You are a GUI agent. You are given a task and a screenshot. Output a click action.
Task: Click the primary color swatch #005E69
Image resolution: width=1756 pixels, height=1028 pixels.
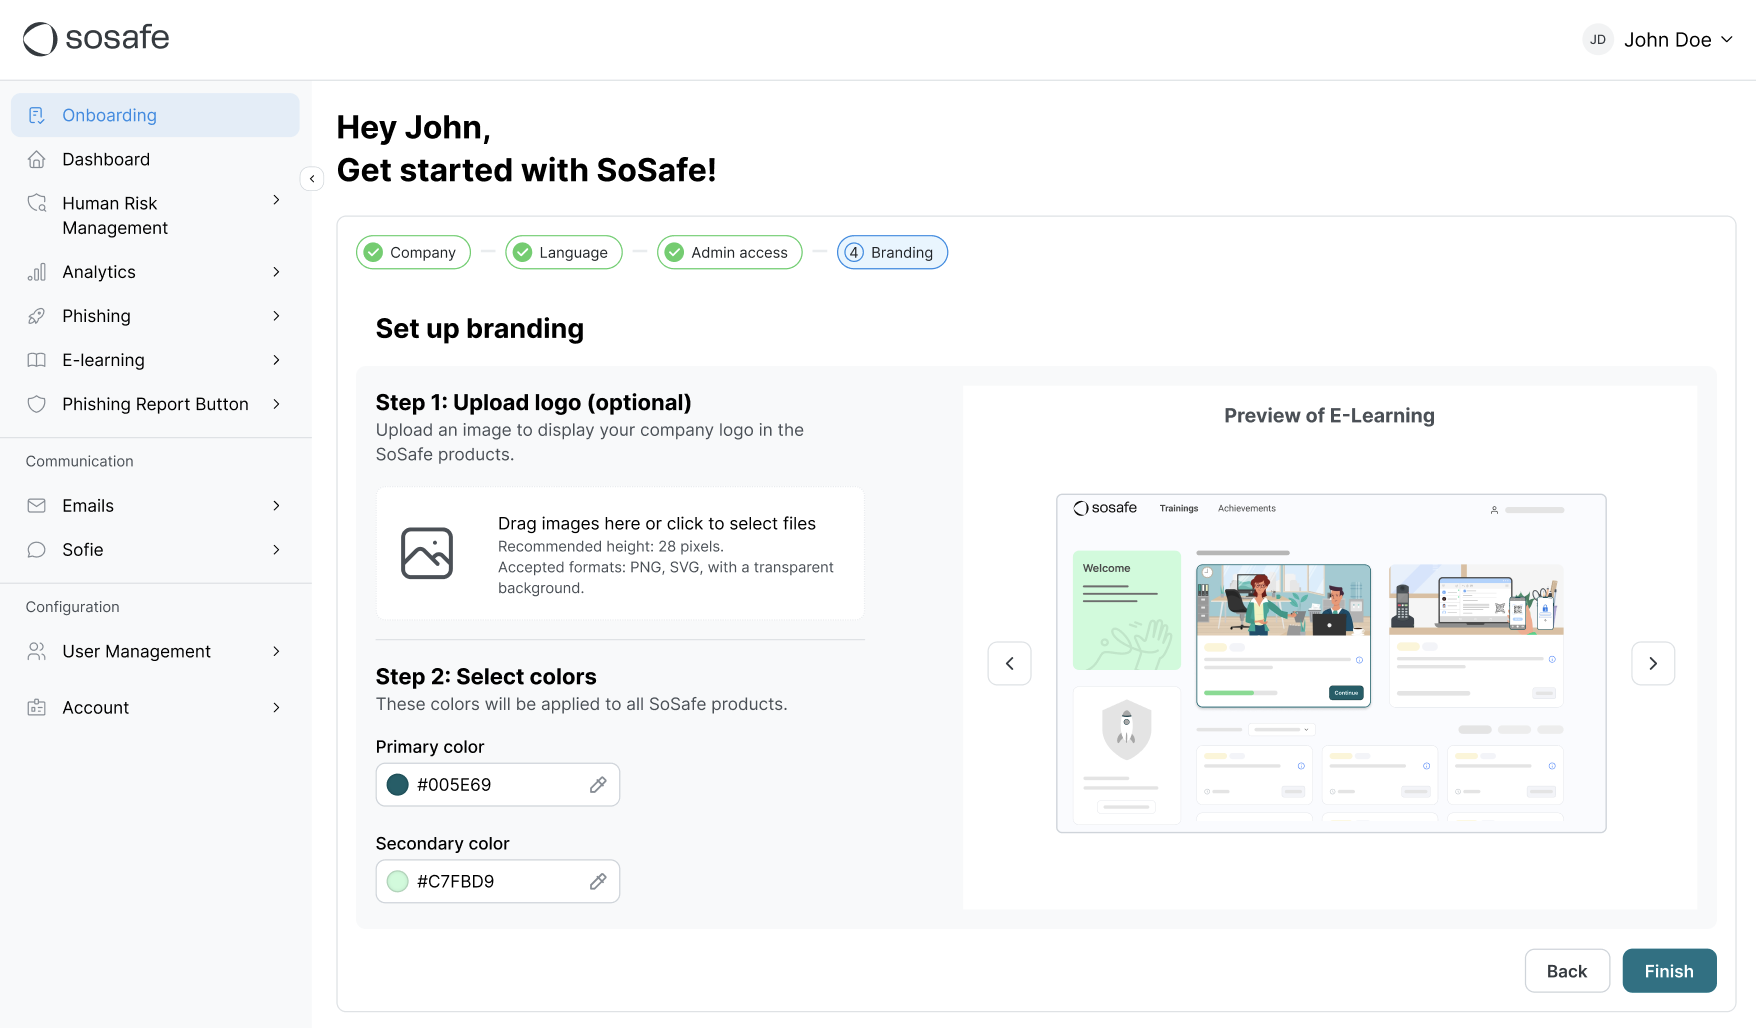pos(398,785)
